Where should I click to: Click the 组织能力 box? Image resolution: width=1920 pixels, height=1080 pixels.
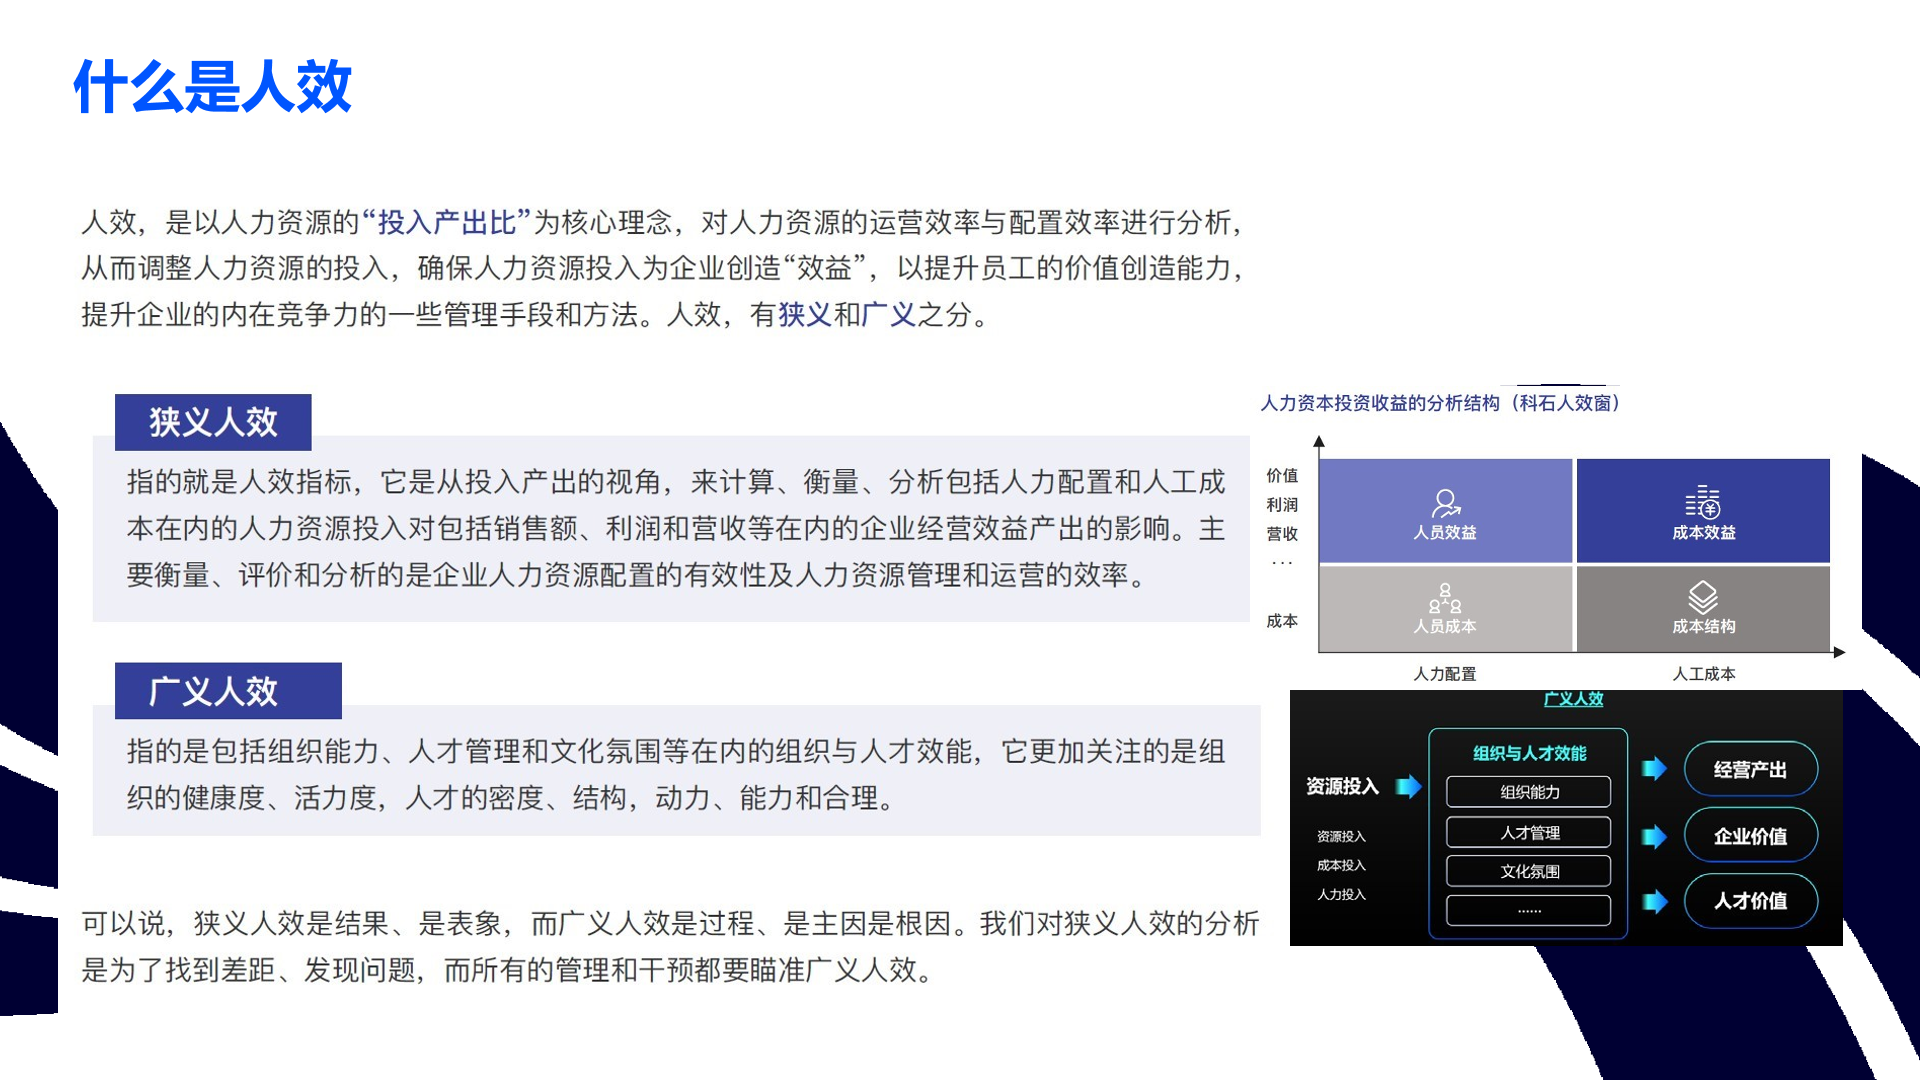(1529, 792)
